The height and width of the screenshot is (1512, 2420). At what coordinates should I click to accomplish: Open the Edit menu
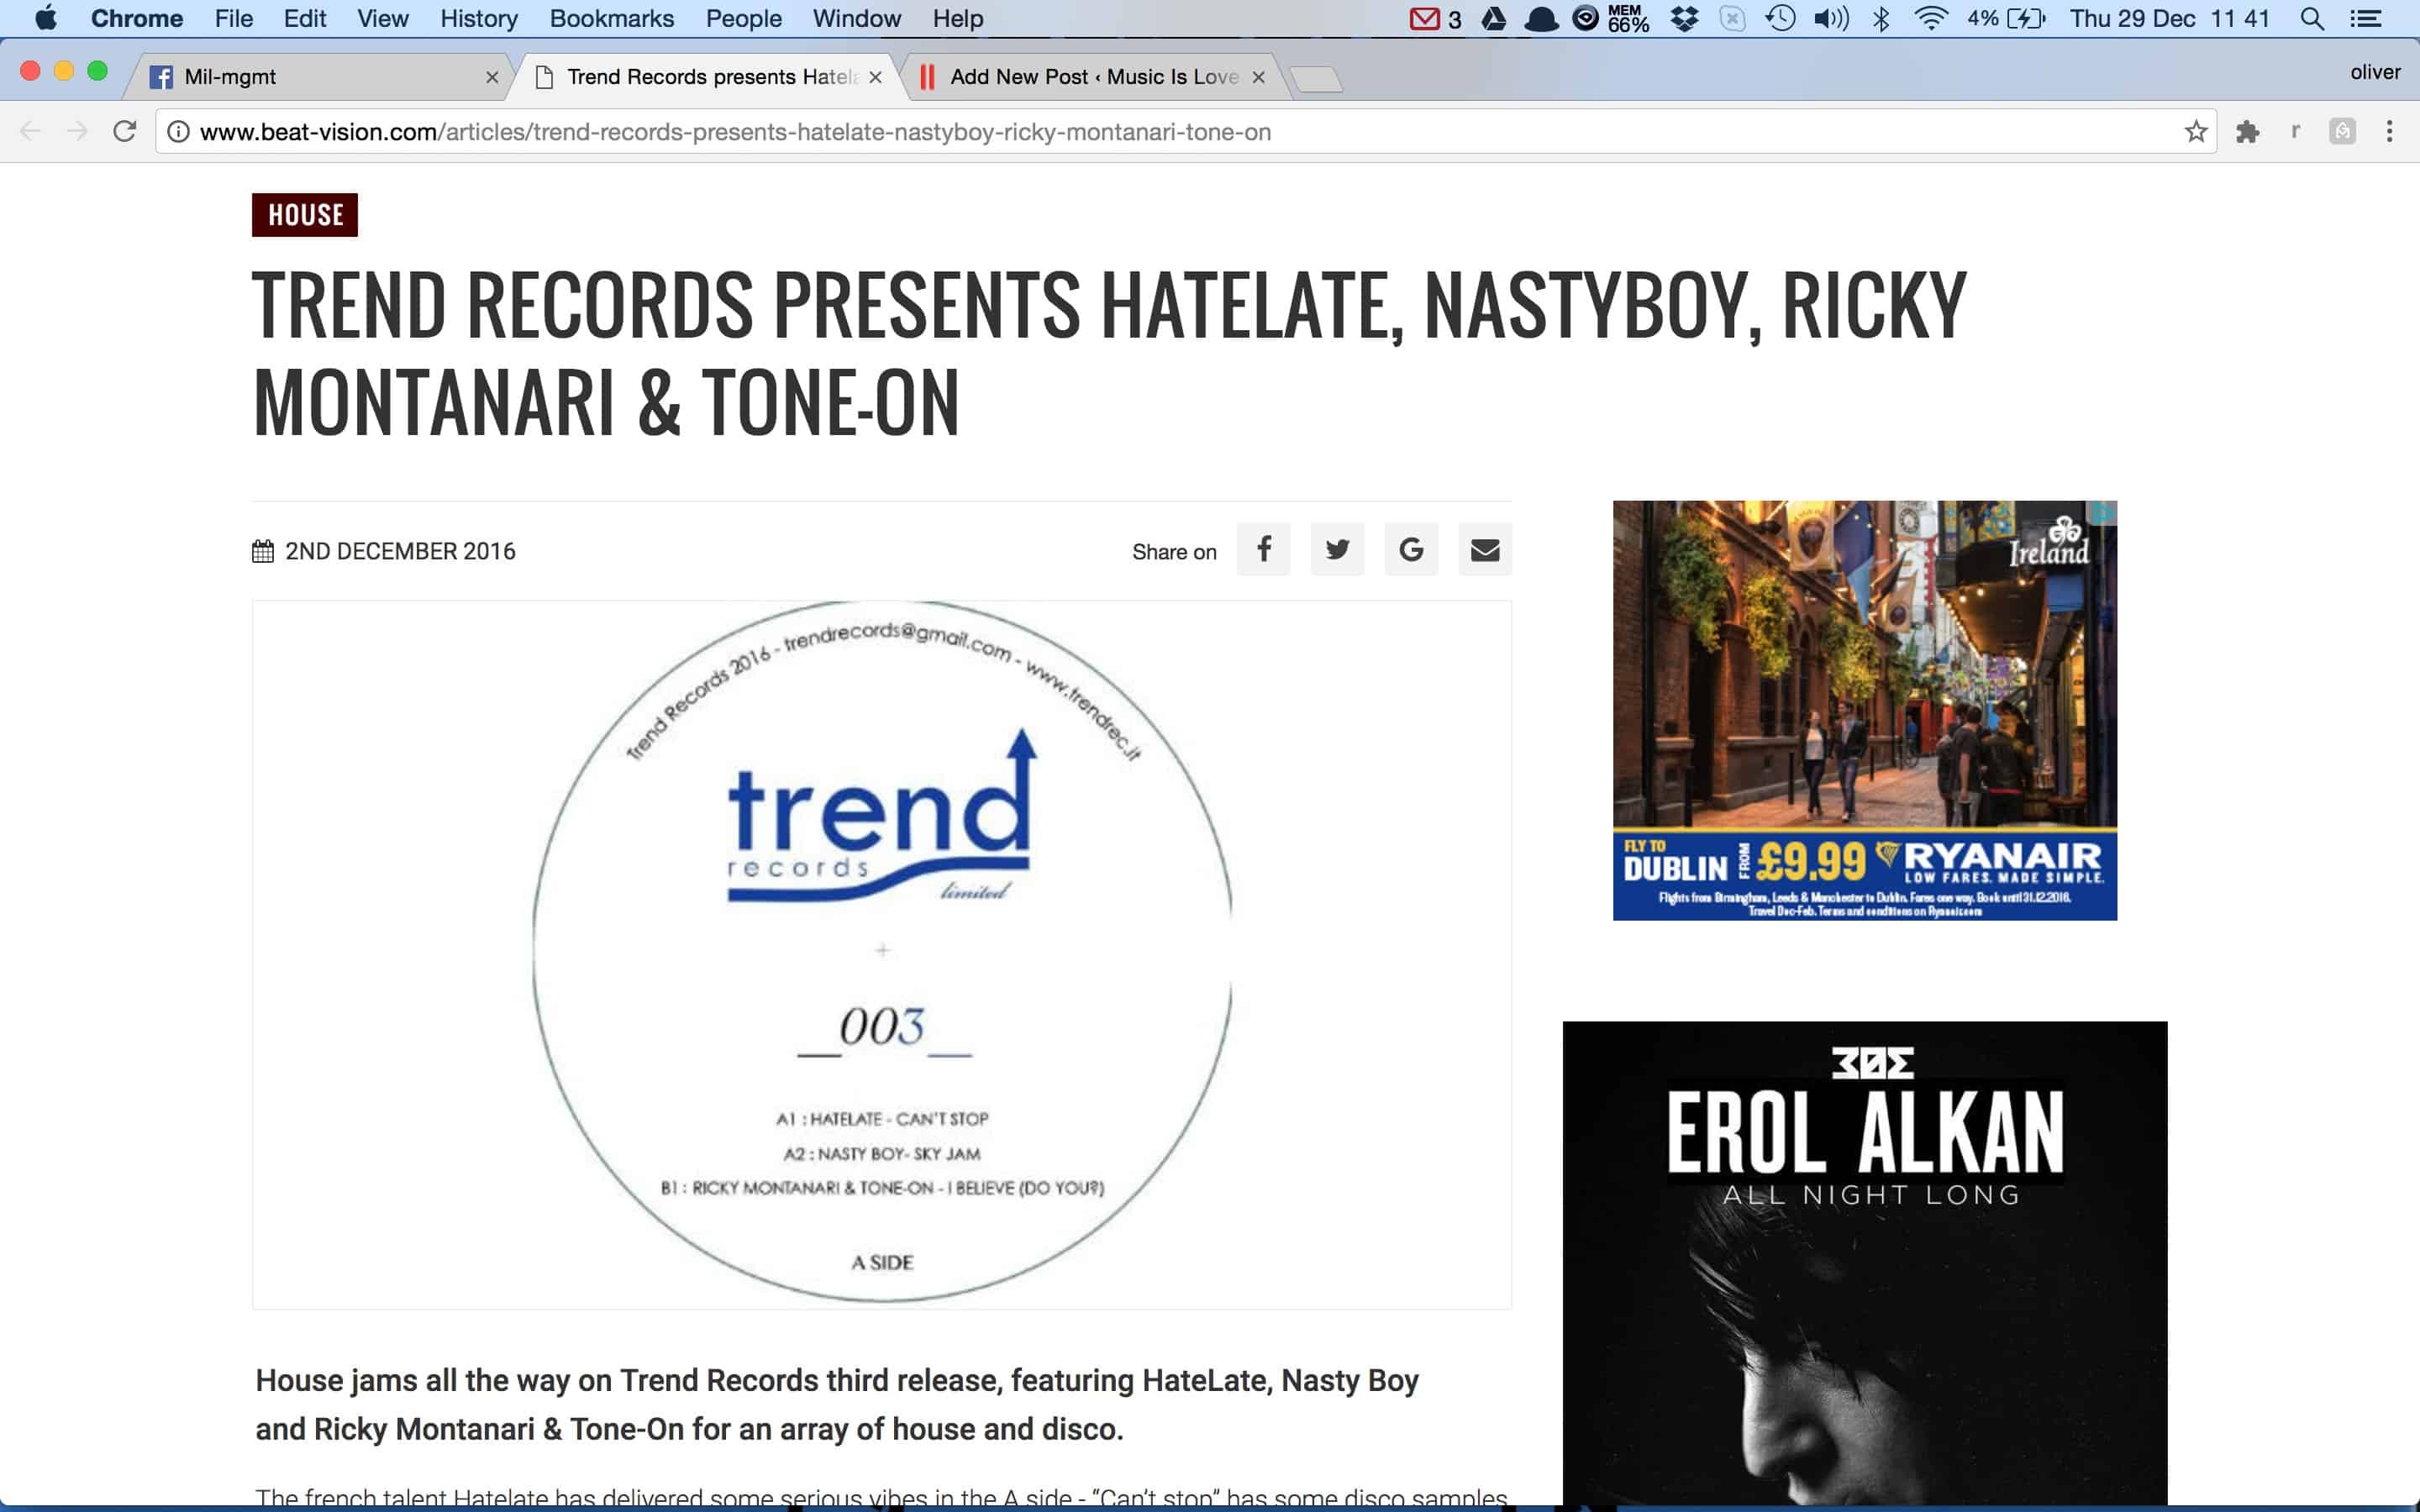coord(305,18)
